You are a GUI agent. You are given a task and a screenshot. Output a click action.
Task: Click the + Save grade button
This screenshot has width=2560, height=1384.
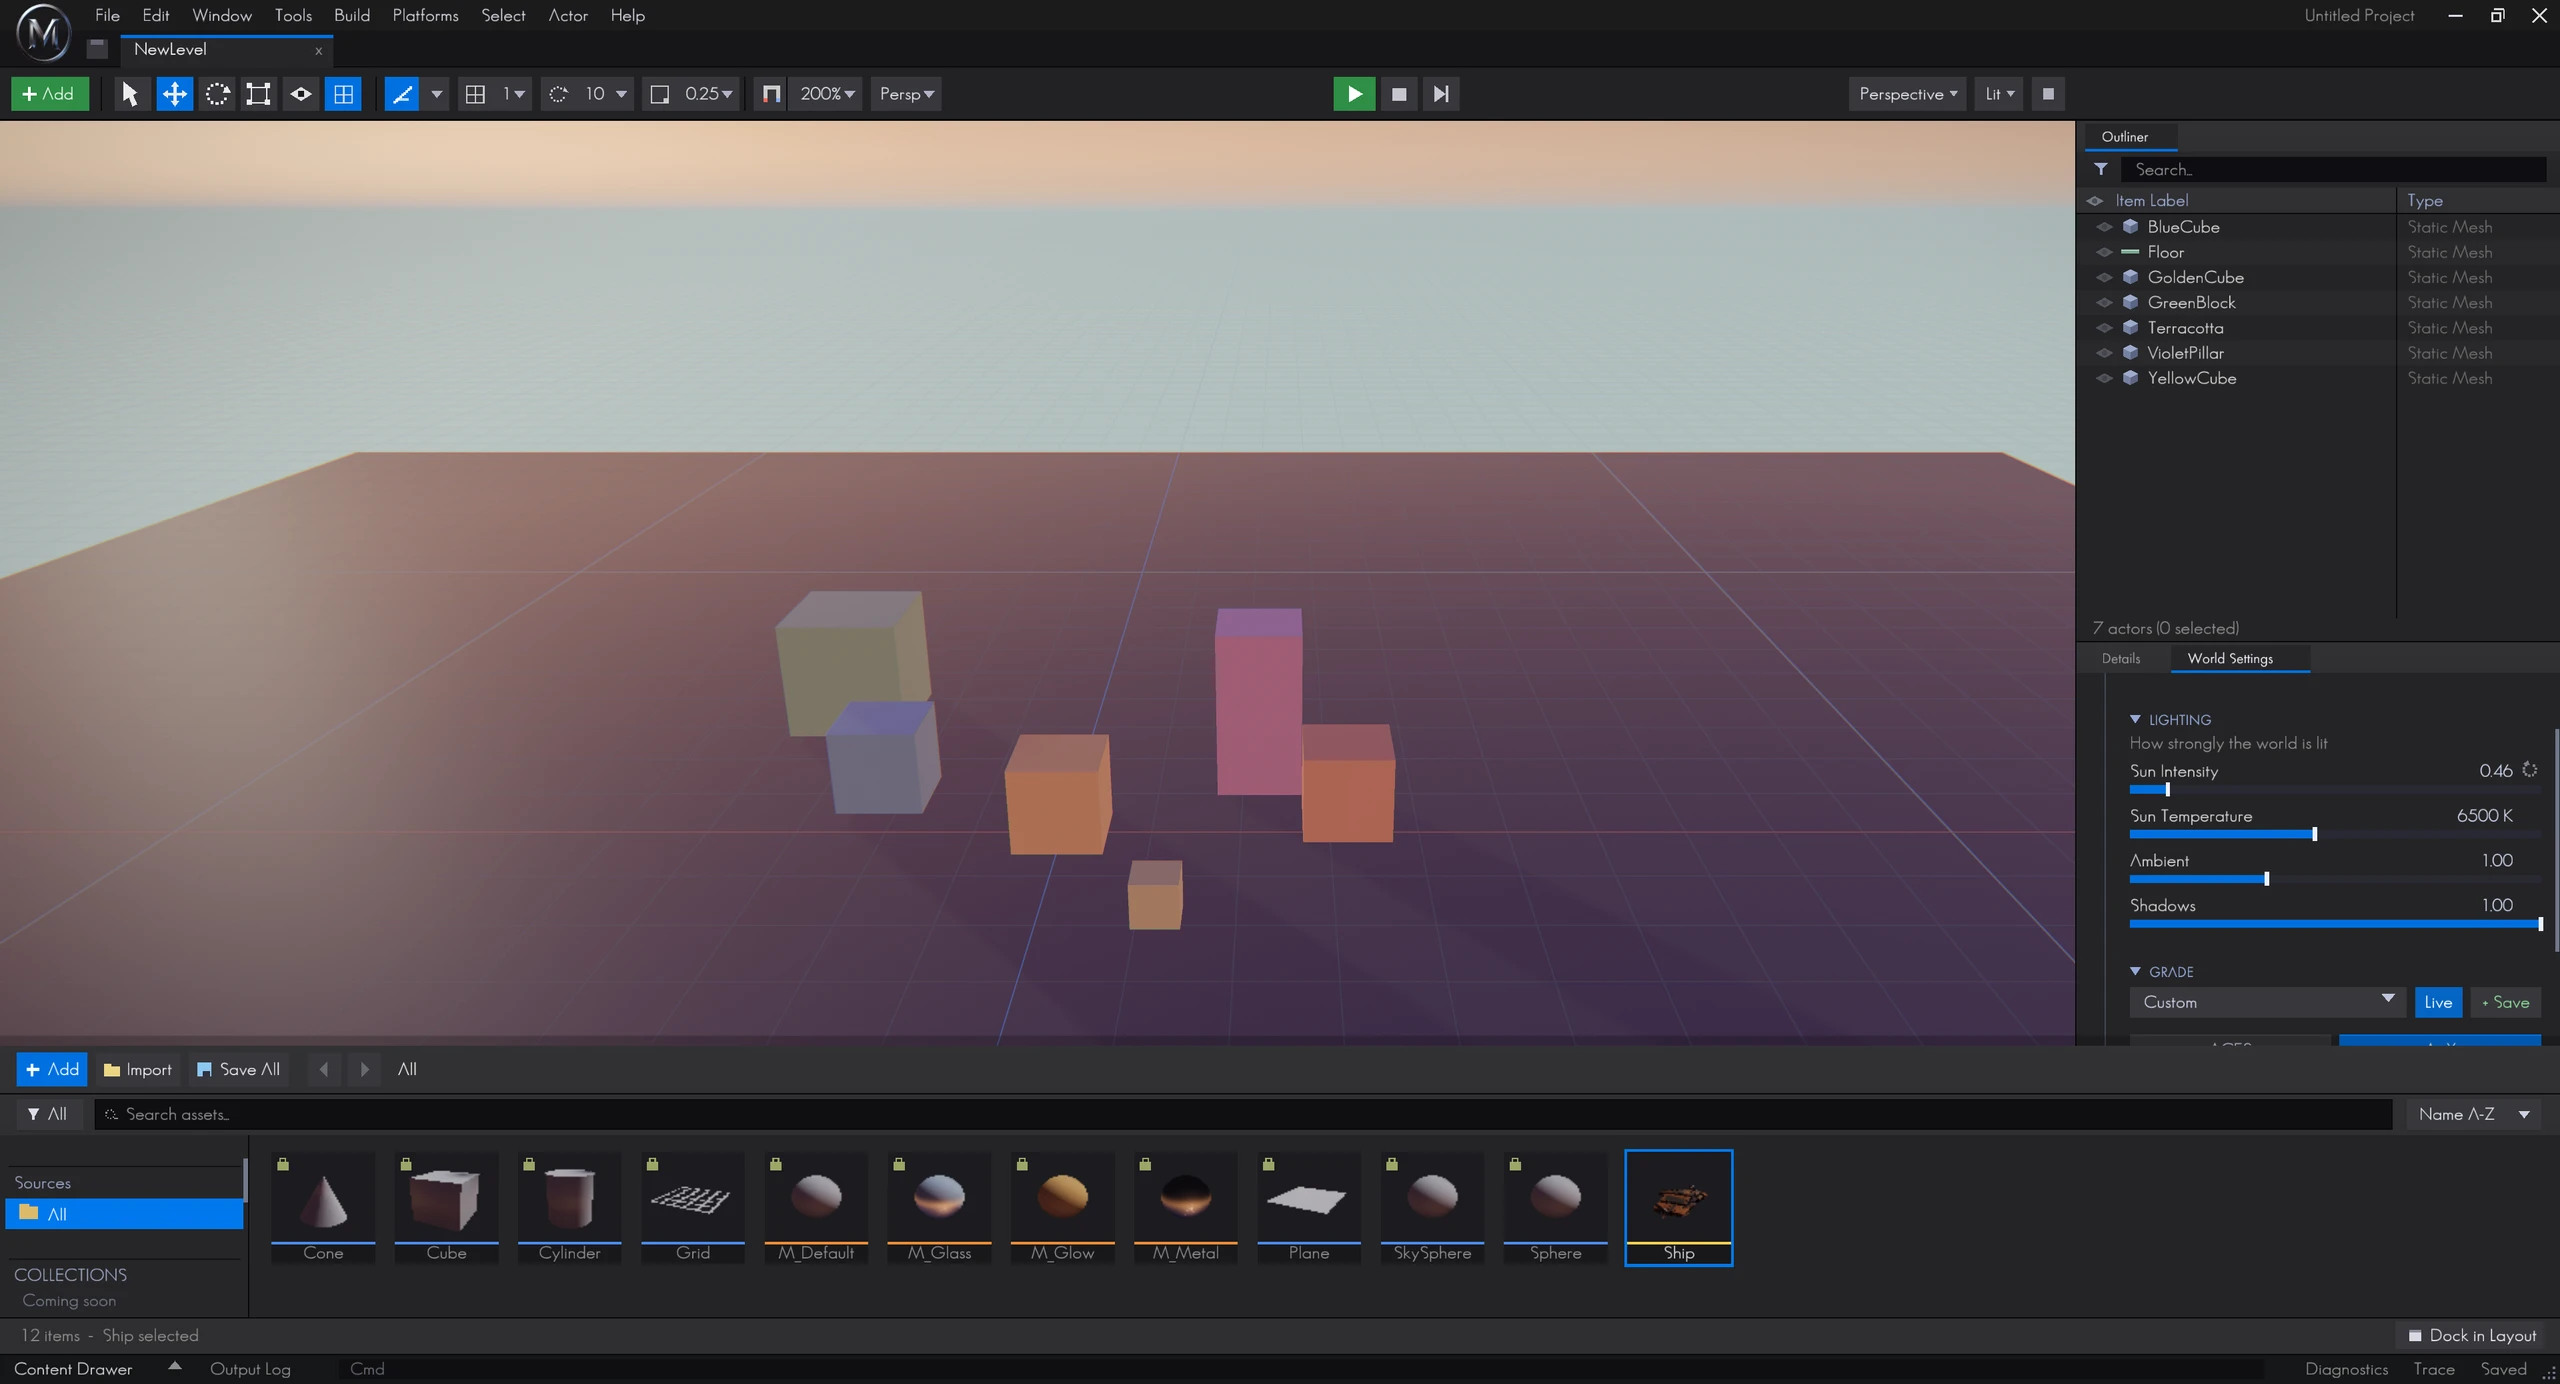(x=2506, y=1002)
